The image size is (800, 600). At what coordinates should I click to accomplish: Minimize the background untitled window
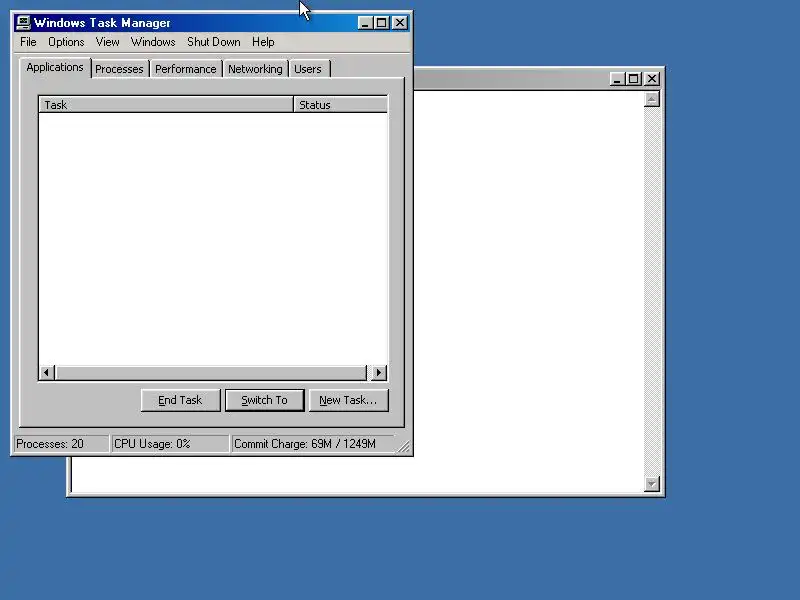pyautogui.click(x=617, y=79)
